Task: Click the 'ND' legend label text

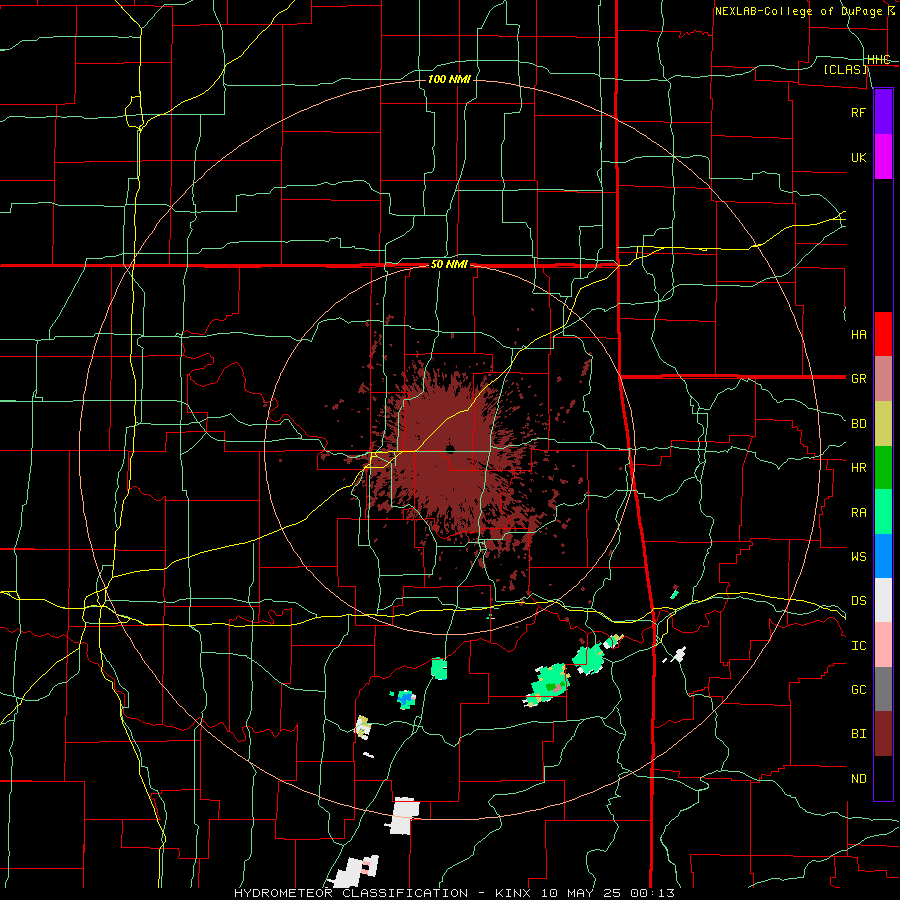Action: 858,779
